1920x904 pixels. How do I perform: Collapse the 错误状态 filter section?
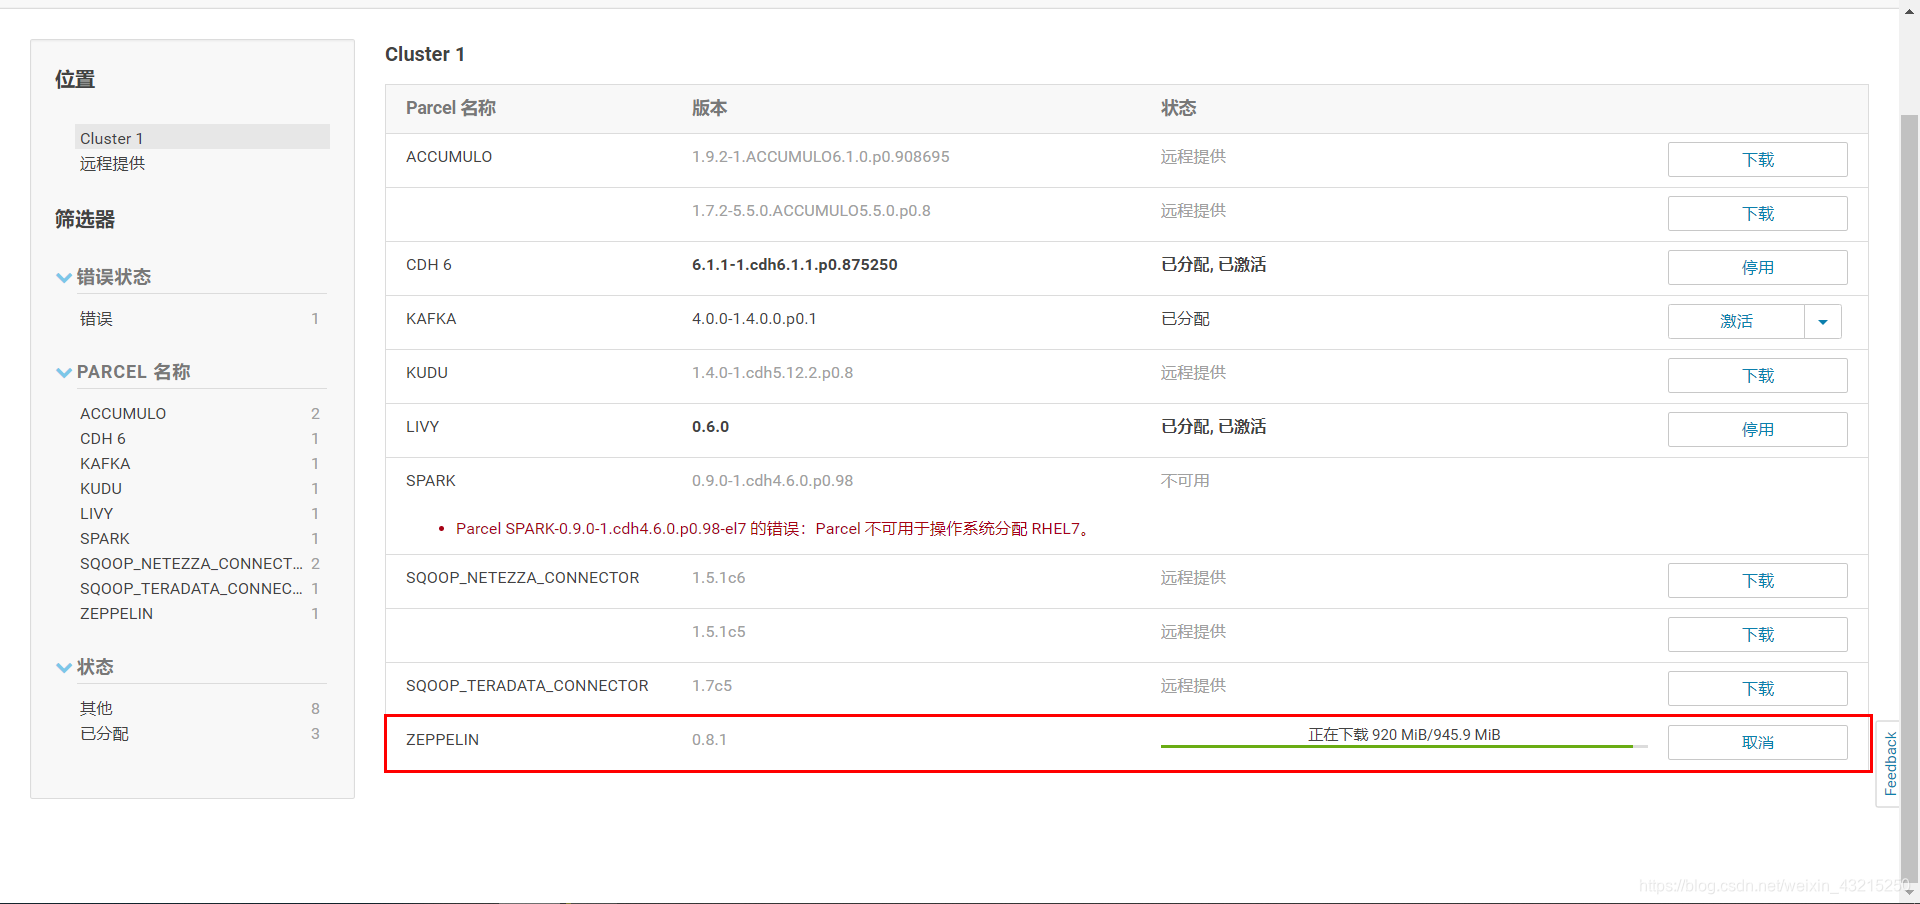click(64, 278)
